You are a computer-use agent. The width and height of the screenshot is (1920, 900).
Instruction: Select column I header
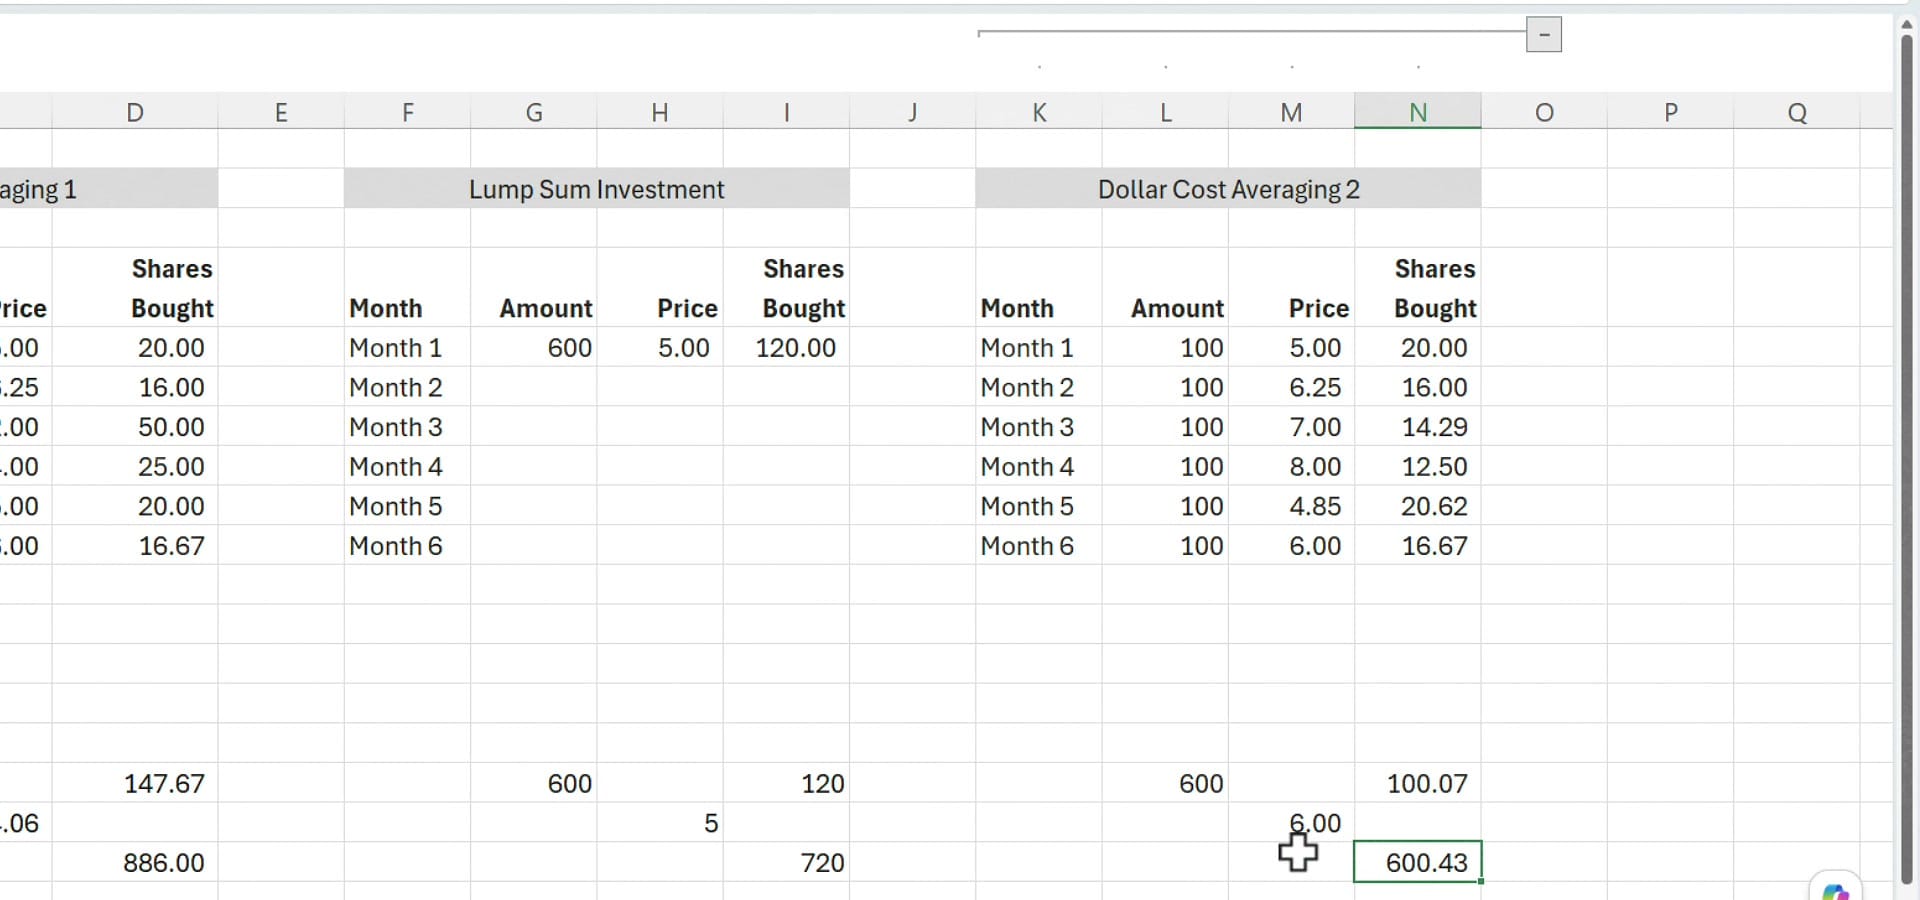[x=786, y=112]
